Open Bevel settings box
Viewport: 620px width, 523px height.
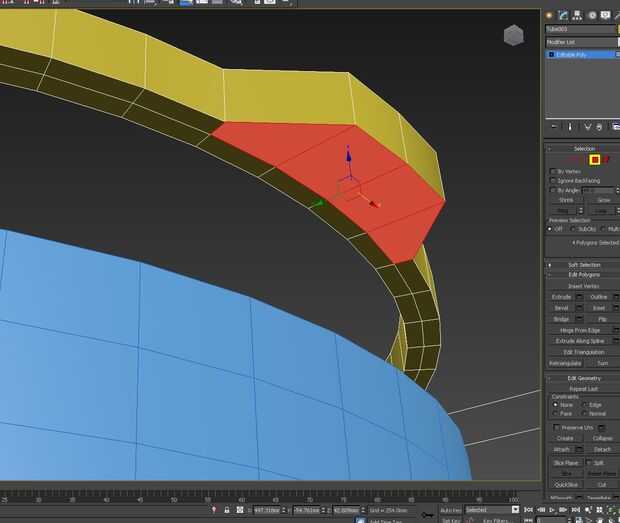[x=580, y=308]
